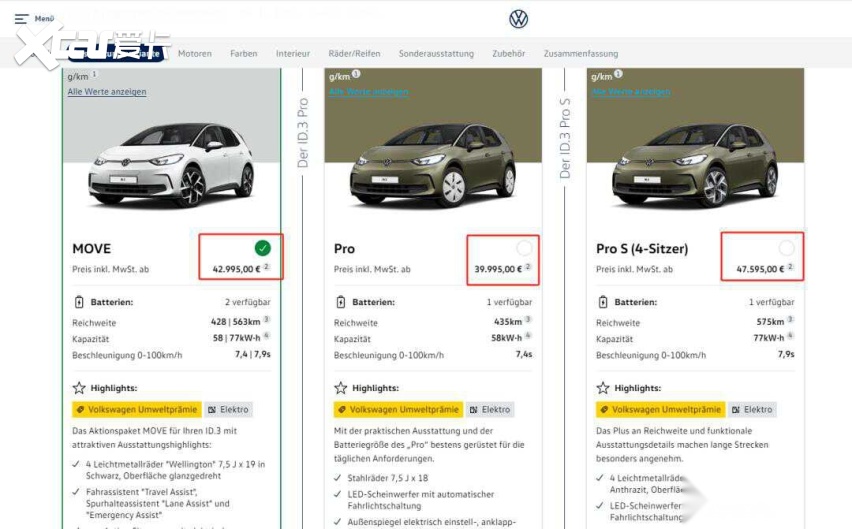
Task: Click Alle Werte anzeigen link in Pro S card
Action: click(x=631, y=92)
